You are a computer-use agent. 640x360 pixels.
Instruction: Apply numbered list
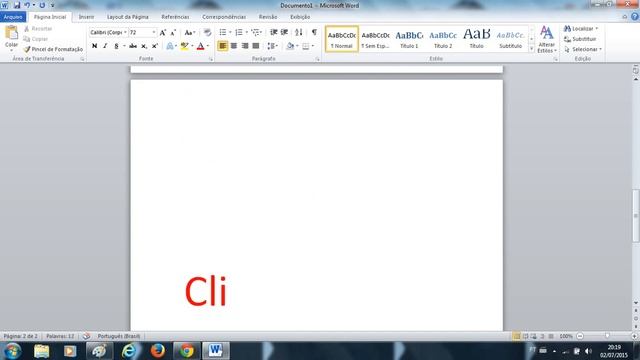pos(239,32)
